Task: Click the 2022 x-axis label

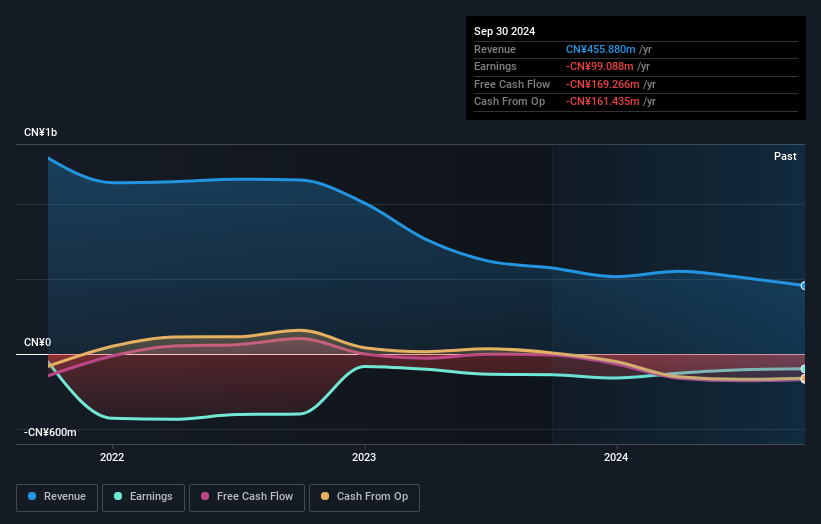Action: pos(112,458)
